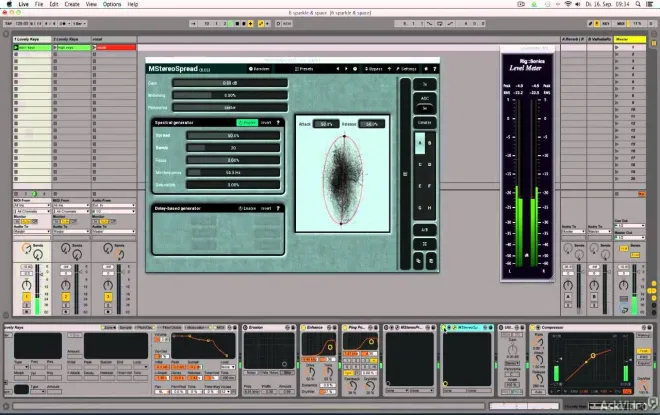This screenshot has height=415, width=660.
Task: Open MStereoSpread Settings button
Action: tap(406, 69)
